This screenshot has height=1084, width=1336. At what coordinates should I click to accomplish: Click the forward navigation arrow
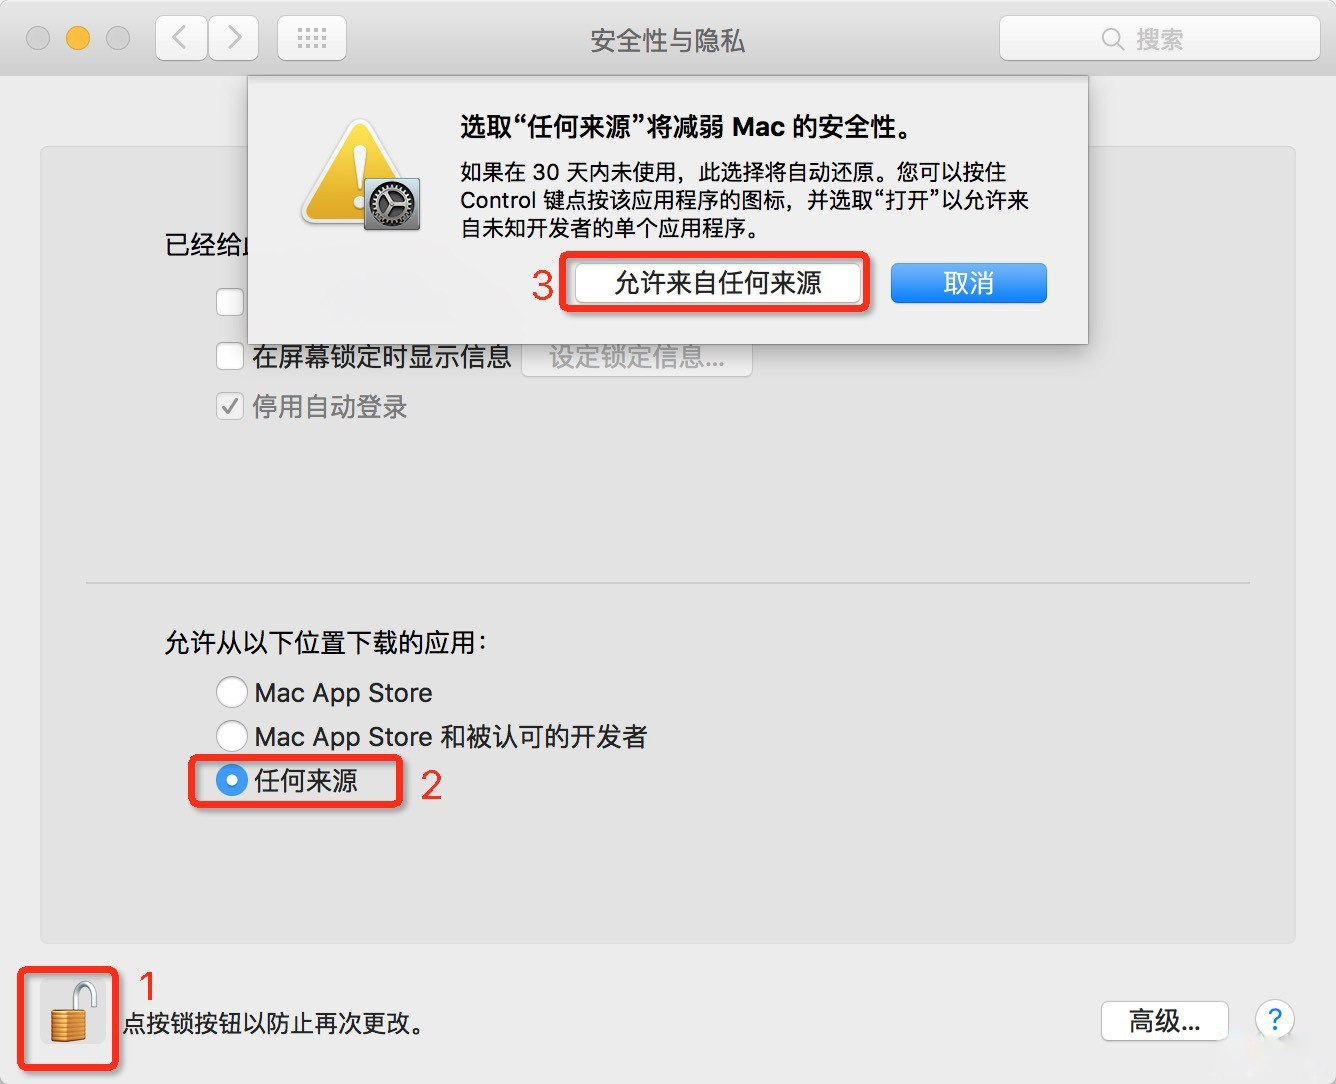click(234, 38)
